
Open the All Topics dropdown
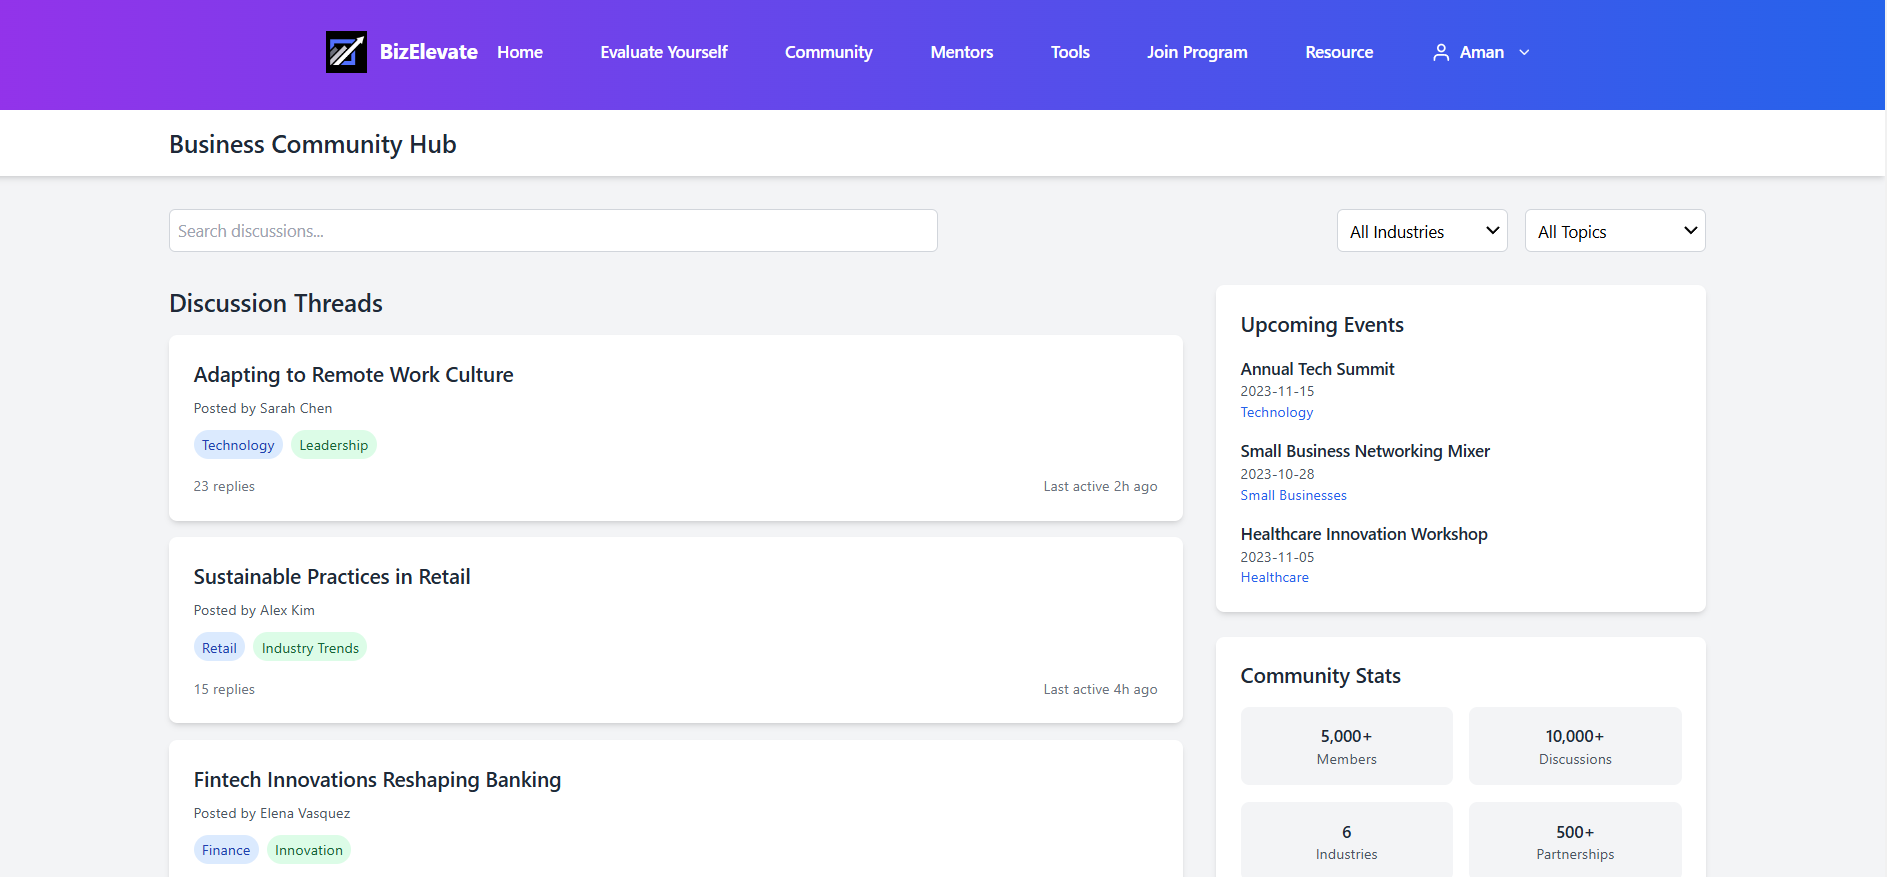pos(1615,231)
